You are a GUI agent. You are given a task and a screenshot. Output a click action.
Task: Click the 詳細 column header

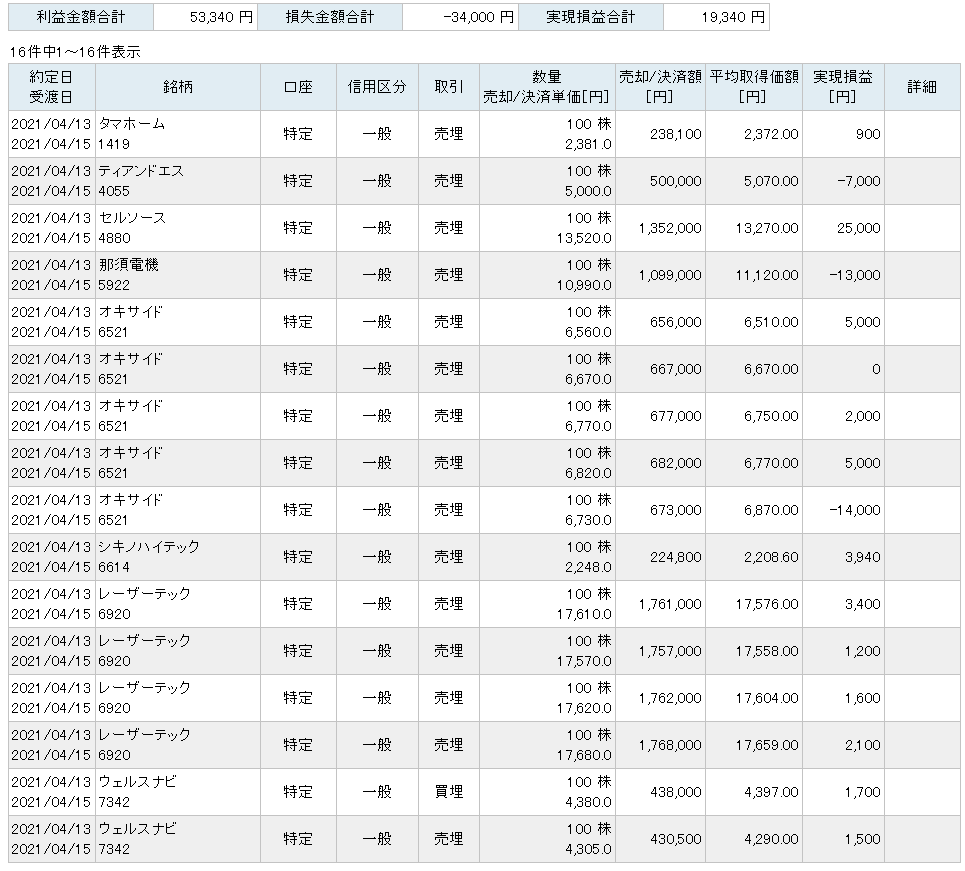[x=922, y=87]
